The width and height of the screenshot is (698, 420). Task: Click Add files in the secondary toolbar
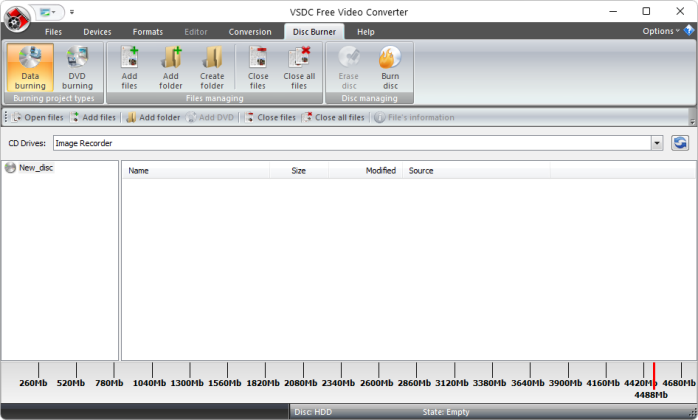[x=93, y=118]
